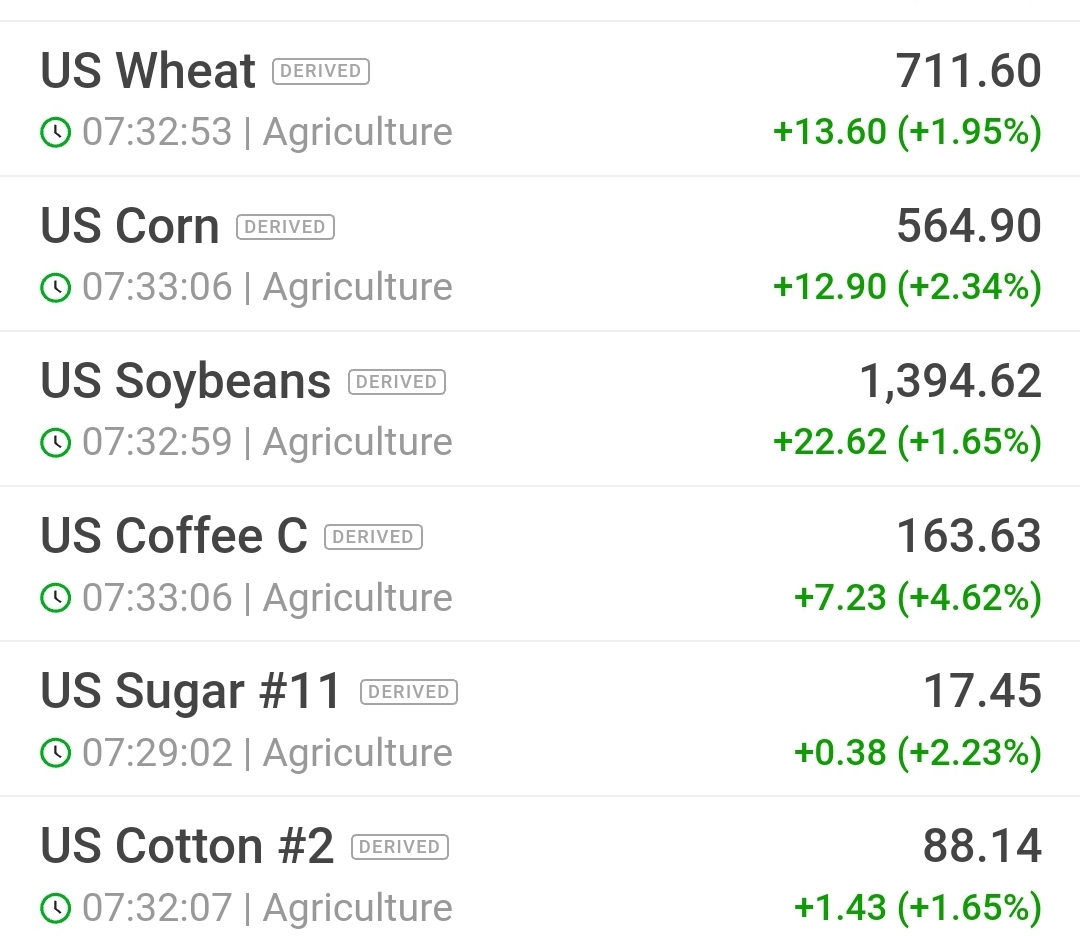Image resolution: width=1080 pixels, height=946 pixels.
Task: Click the clock icon in US Soybeans row
Action: [55, 442]
